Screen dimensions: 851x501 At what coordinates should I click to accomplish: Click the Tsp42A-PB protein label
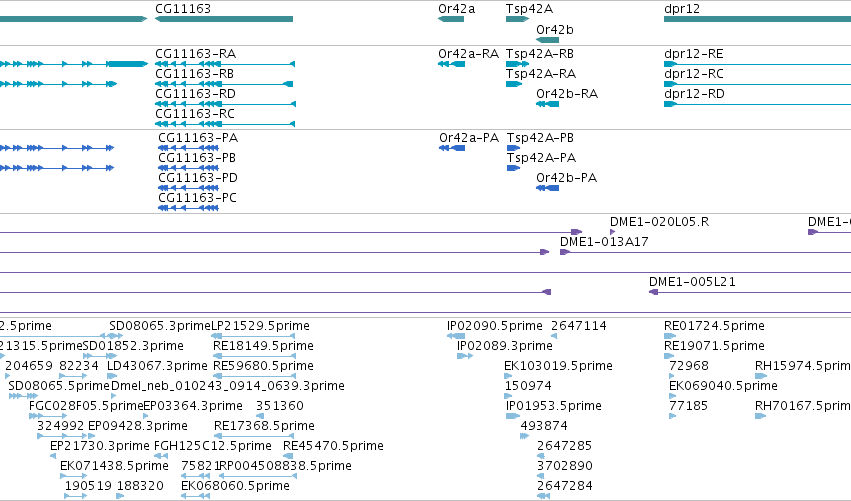(x=540, y=138)
